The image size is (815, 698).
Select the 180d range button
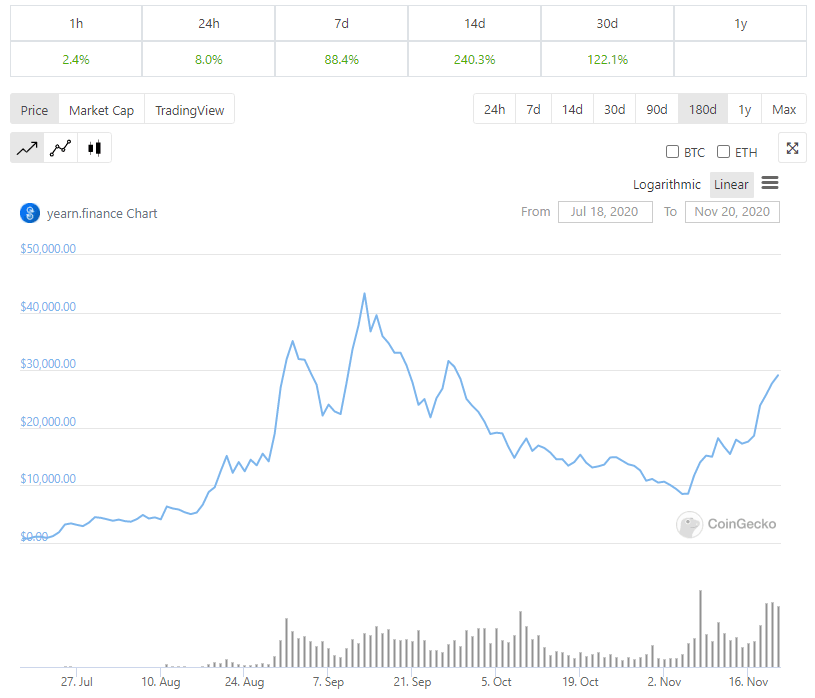(702, 109)
